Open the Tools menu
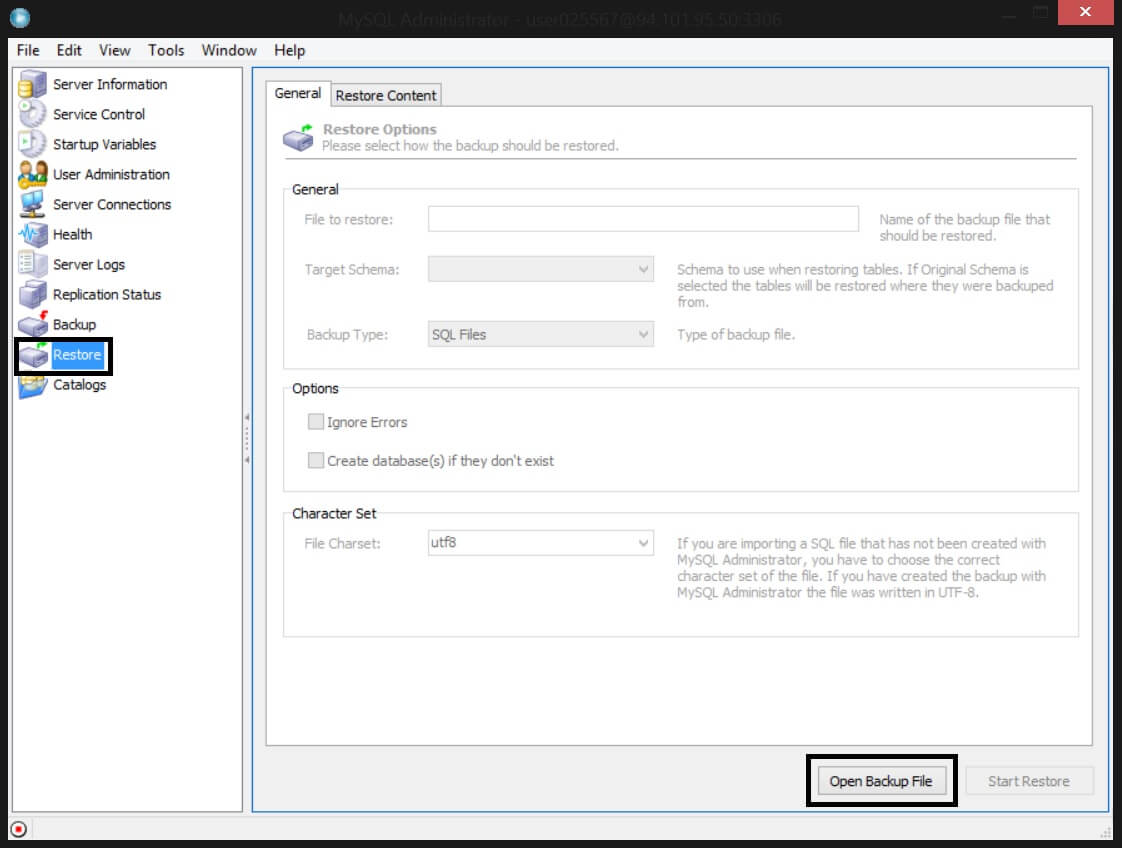 pos(166,50)
